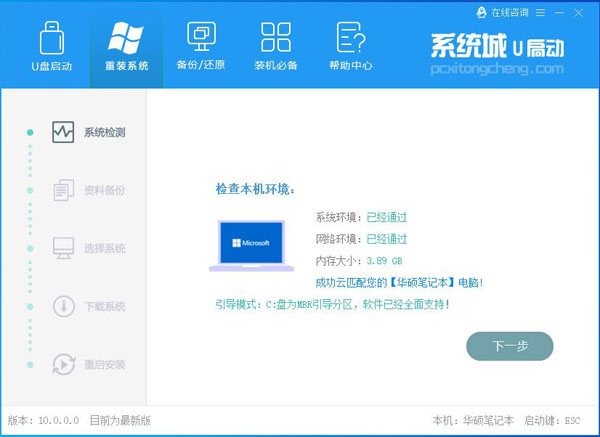Click the 在线咨询 text label
The width and height of the screenshot is (600, 437).
pyautogui.click(x=510, y=13)
